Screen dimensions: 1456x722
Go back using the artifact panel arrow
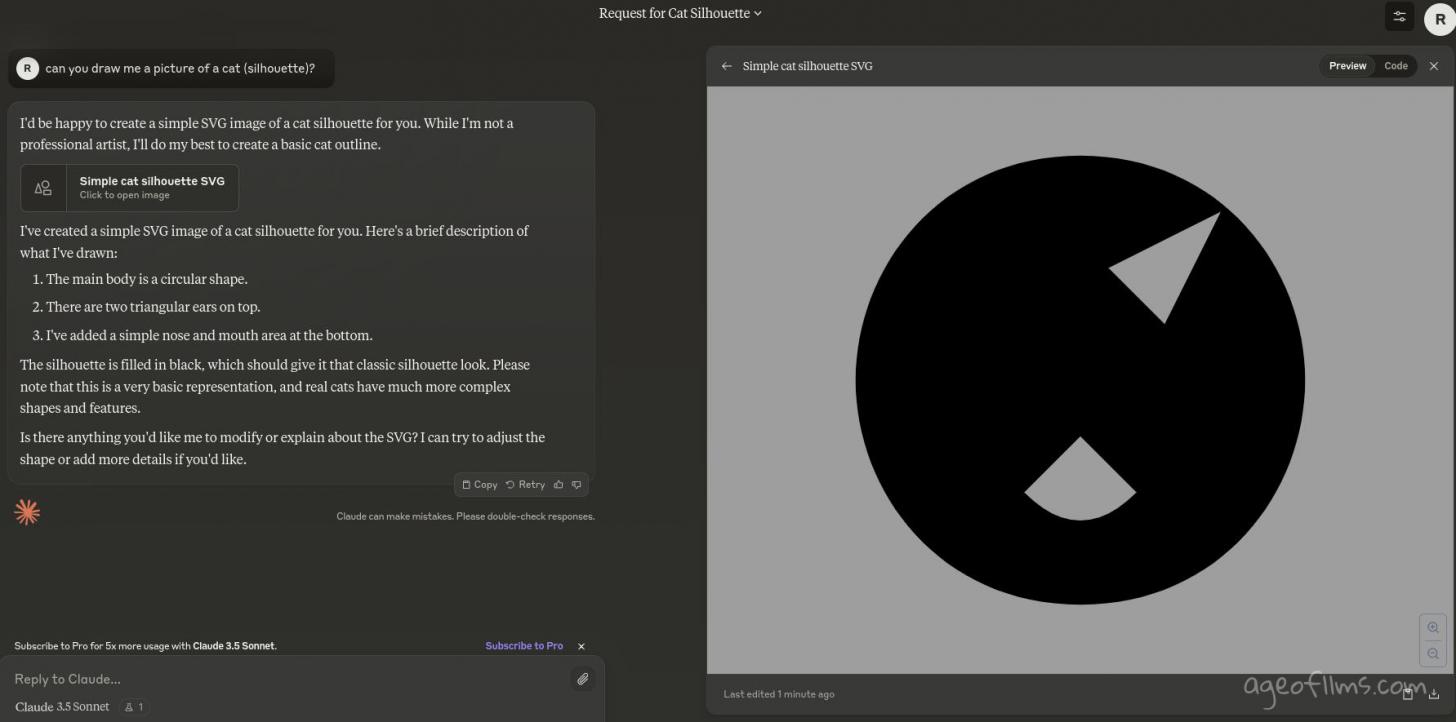(x=727, y=66)
